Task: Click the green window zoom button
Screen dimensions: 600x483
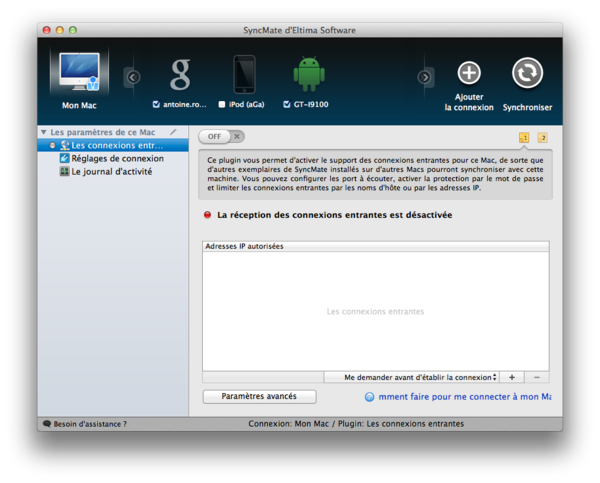Action: [x=73, y=30]
